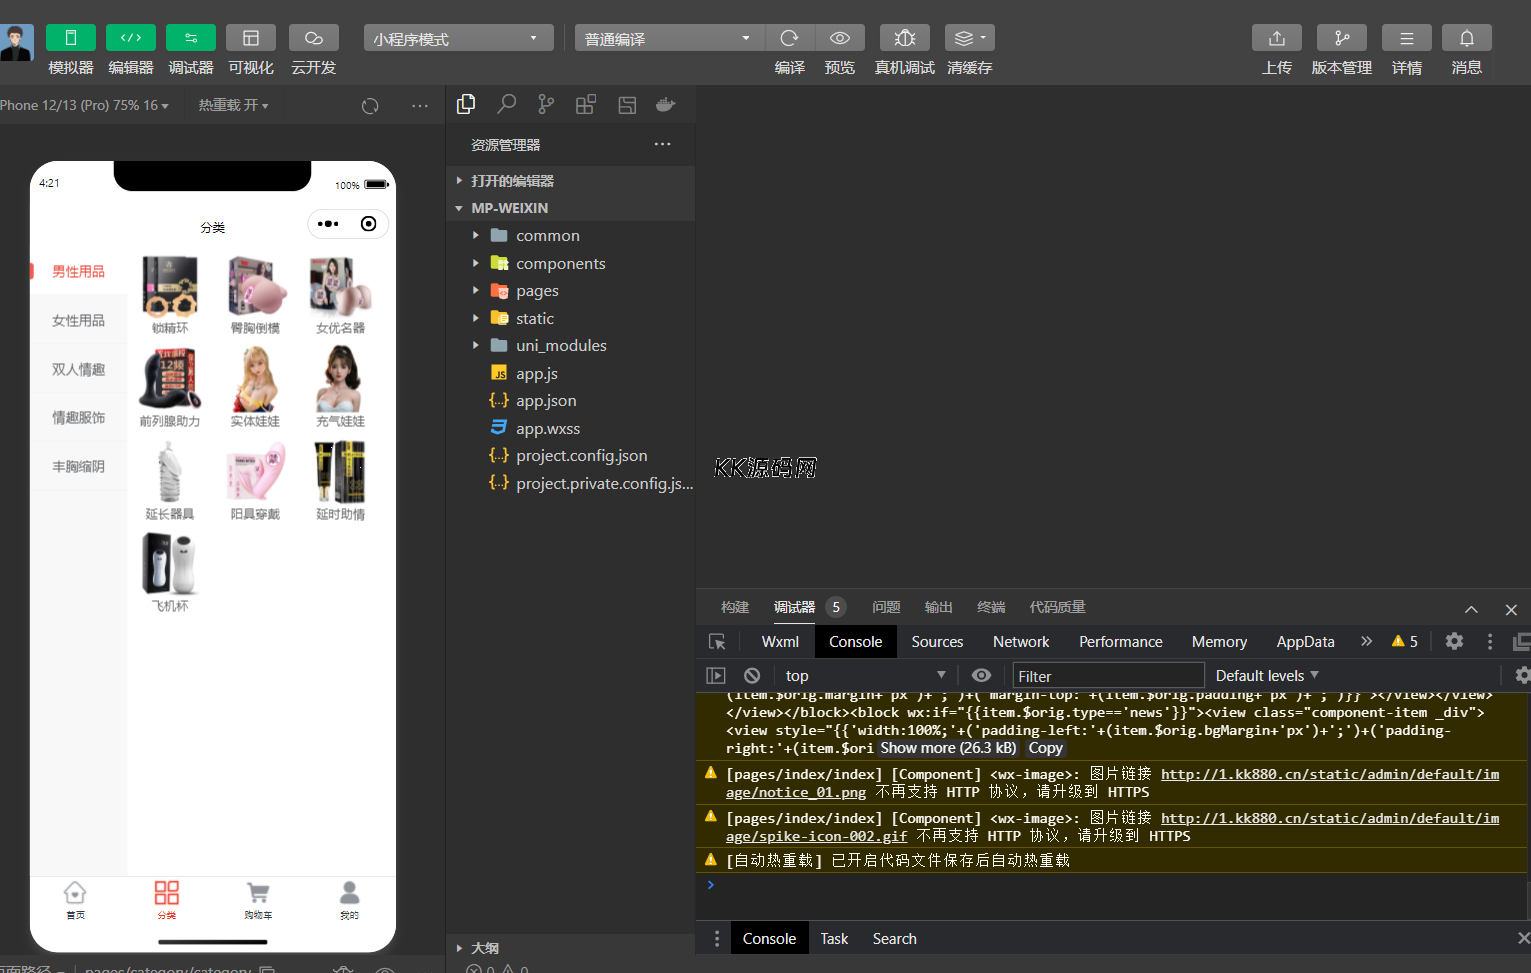Open version management icon
The height and width of the screenshot is (973, 1531).
click(x=1341, y=38)
